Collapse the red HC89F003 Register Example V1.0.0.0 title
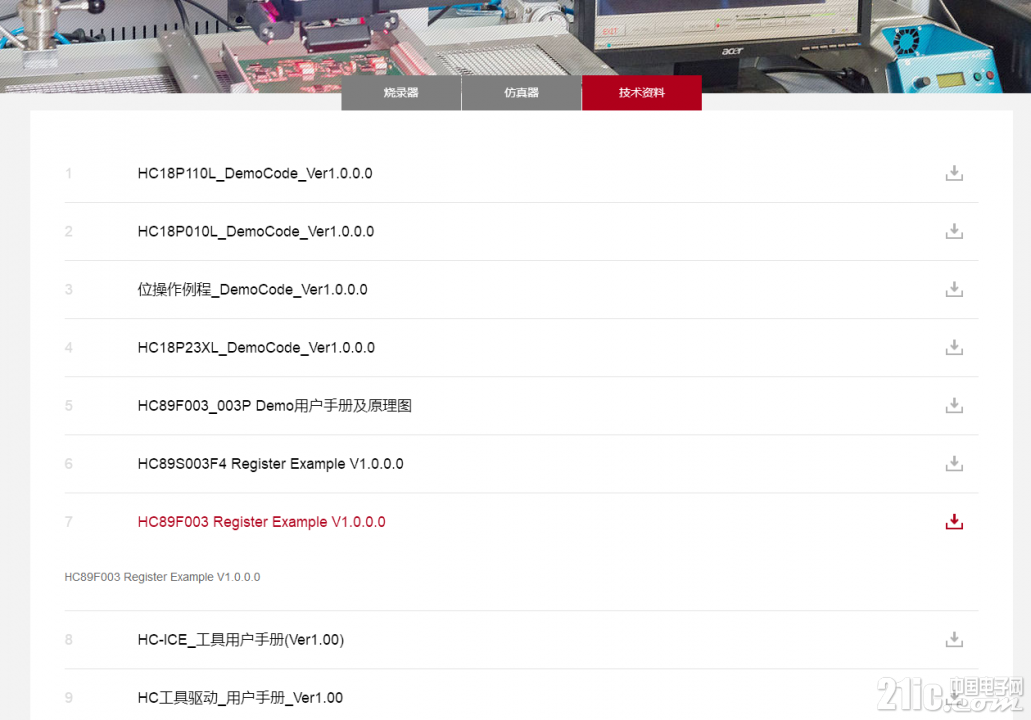This screenshot has width=1031, height=720. point(262,522)
